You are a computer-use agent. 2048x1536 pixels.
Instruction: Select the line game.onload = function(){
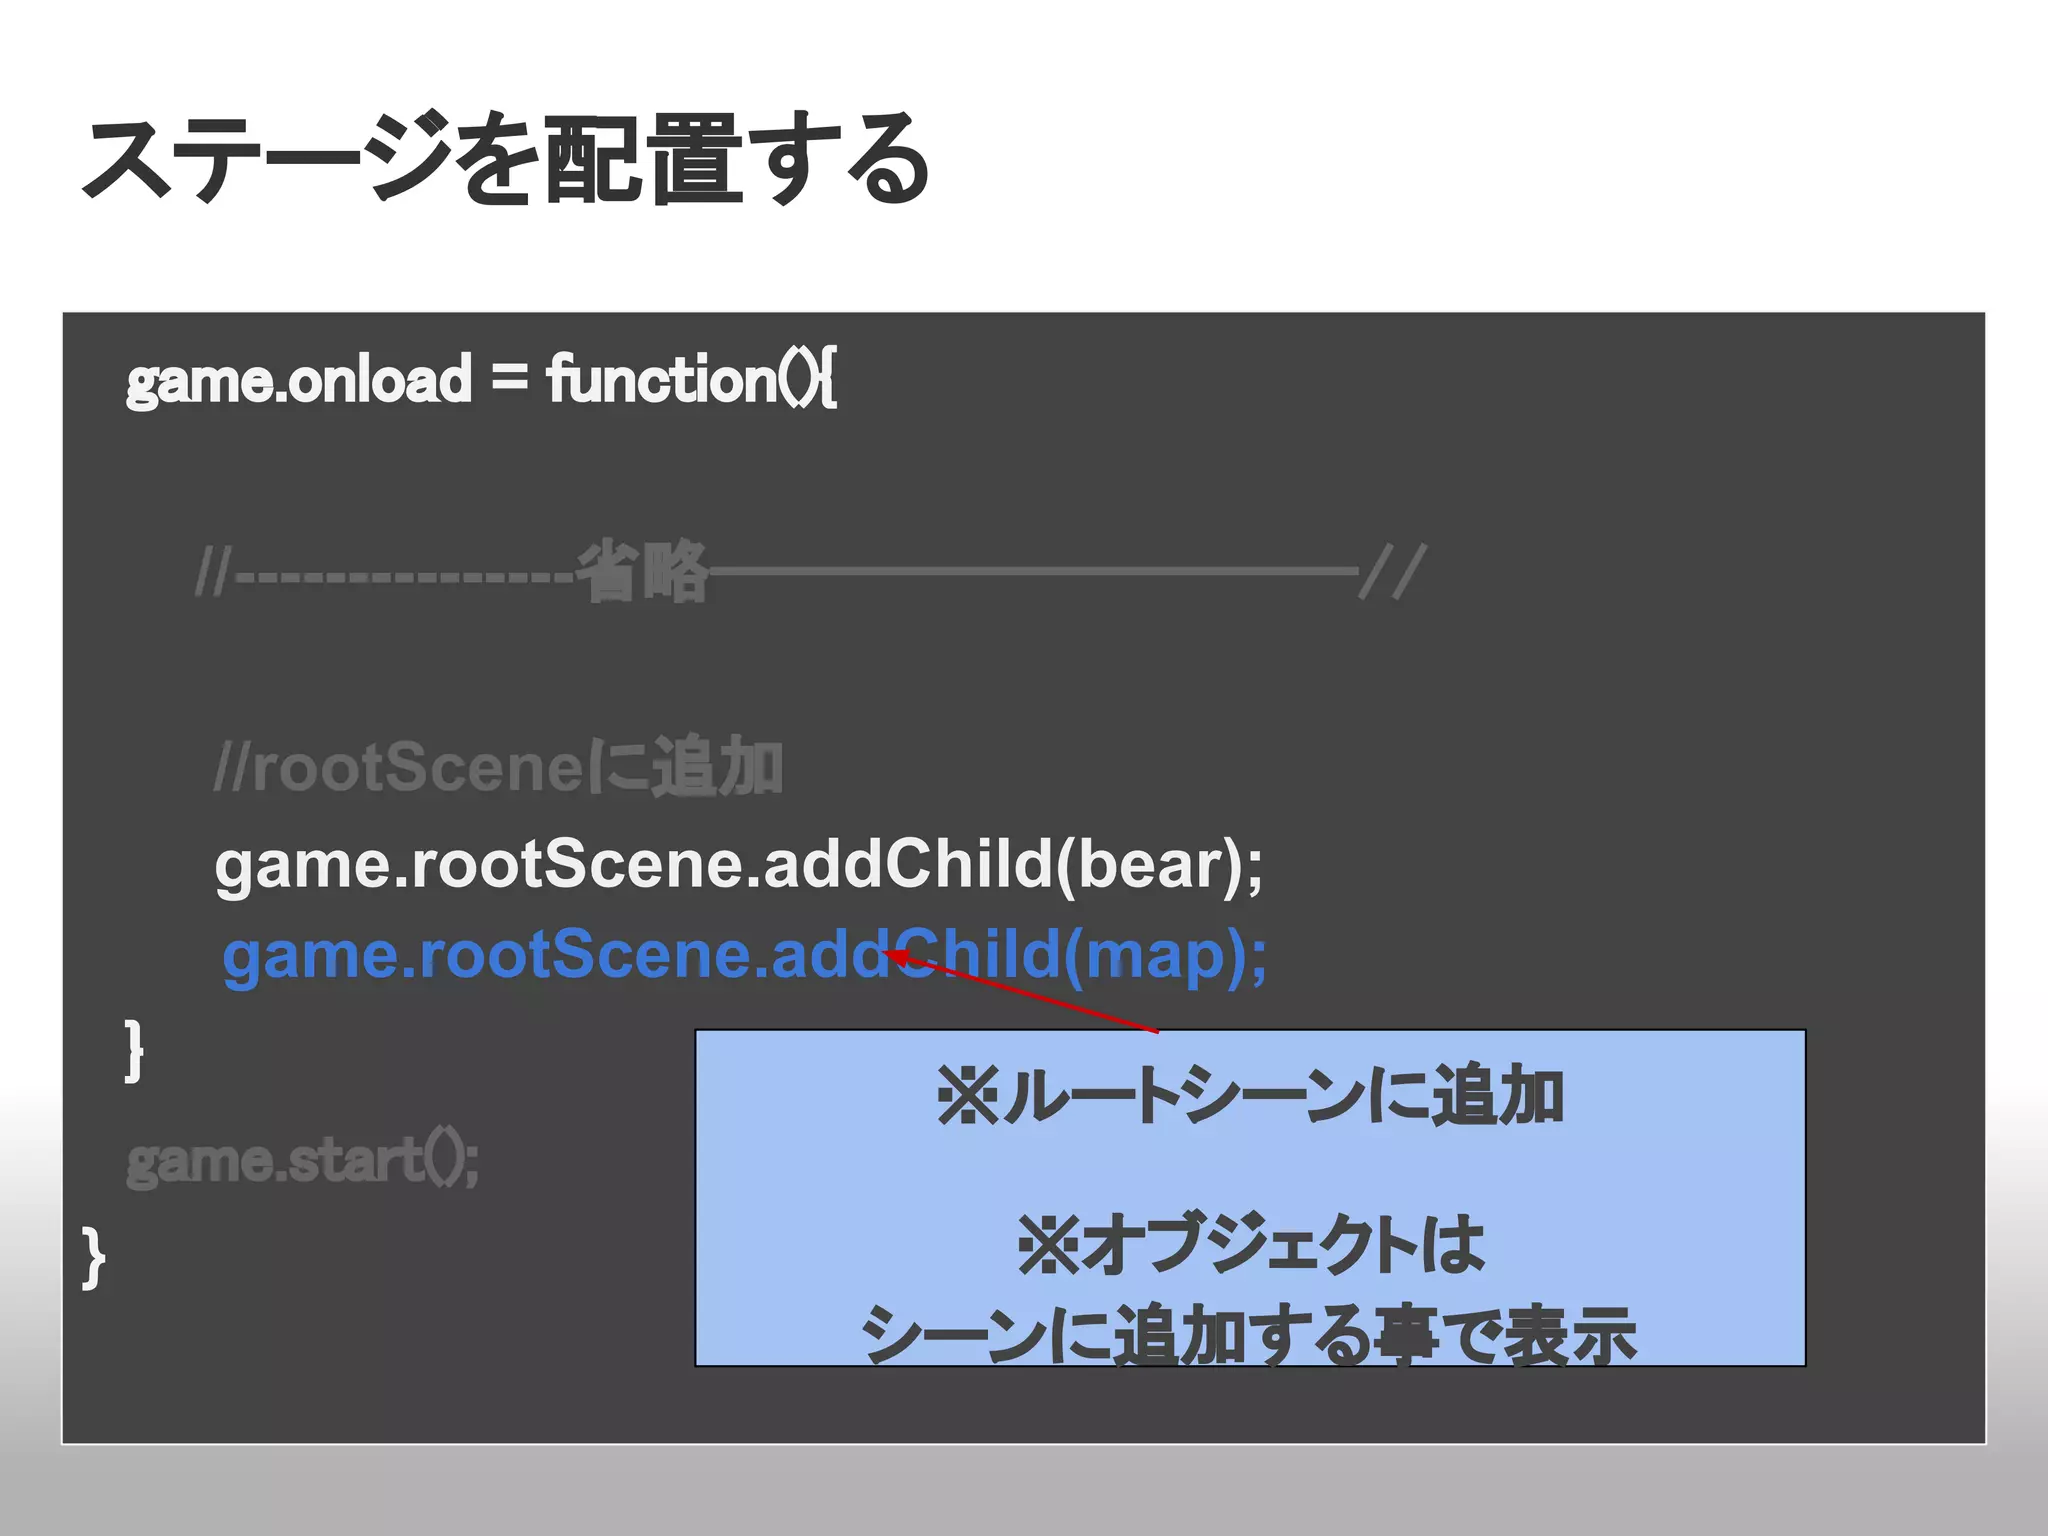point(481,380)
